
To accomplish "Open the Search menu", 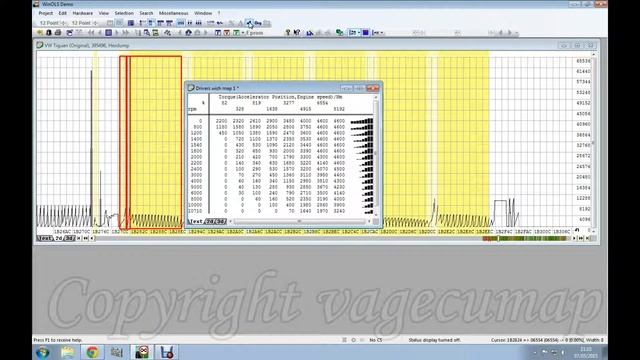I will 146,13.
